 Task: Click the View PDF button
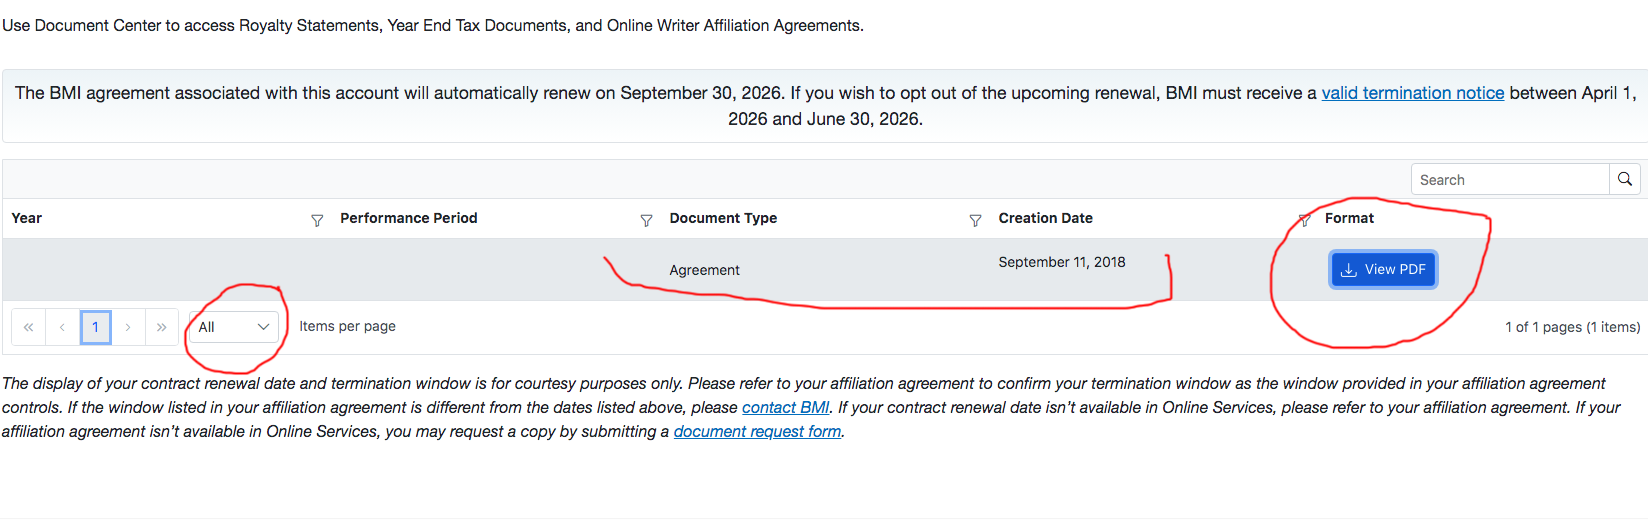tap(1383, 270)
